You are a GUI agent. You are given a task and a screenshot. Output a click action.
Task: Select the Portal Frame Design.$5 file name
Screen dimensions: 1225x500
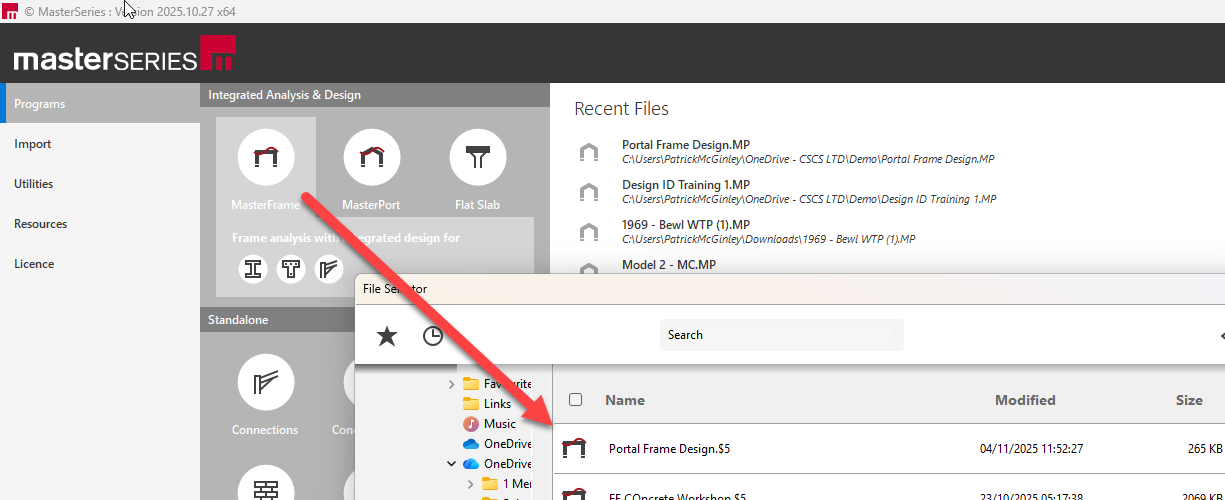[x=669, y=449]
